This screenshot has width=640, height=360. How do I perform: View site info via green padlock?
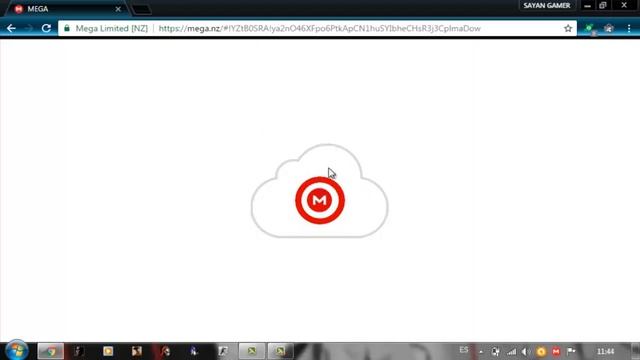tap(67, 28)
